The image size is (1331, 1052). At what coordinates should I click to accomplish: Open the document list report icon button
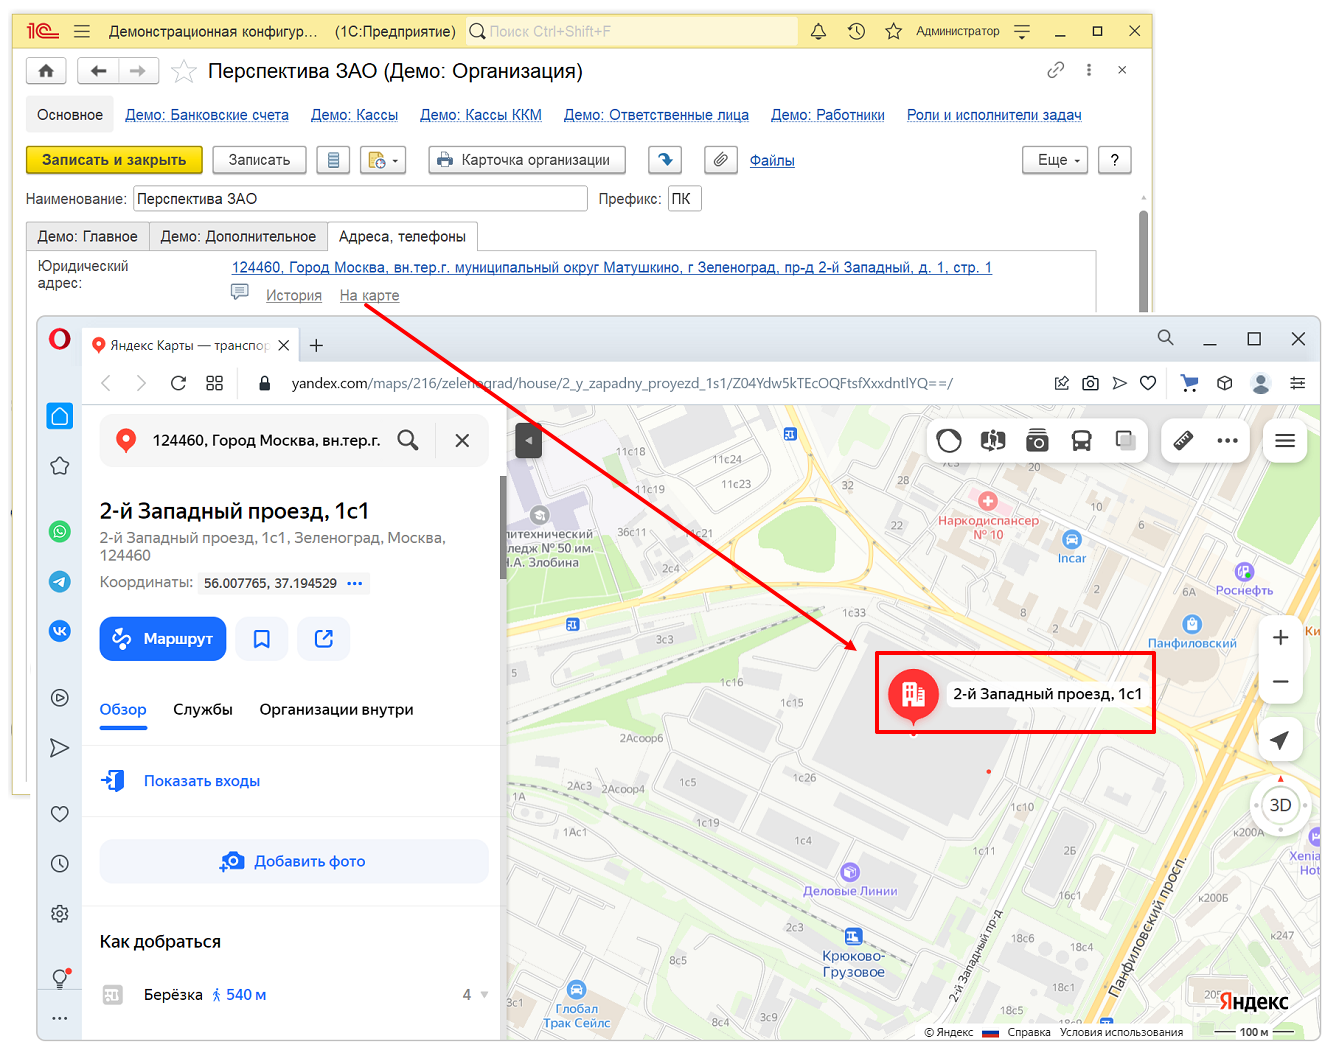click(334, 160)
